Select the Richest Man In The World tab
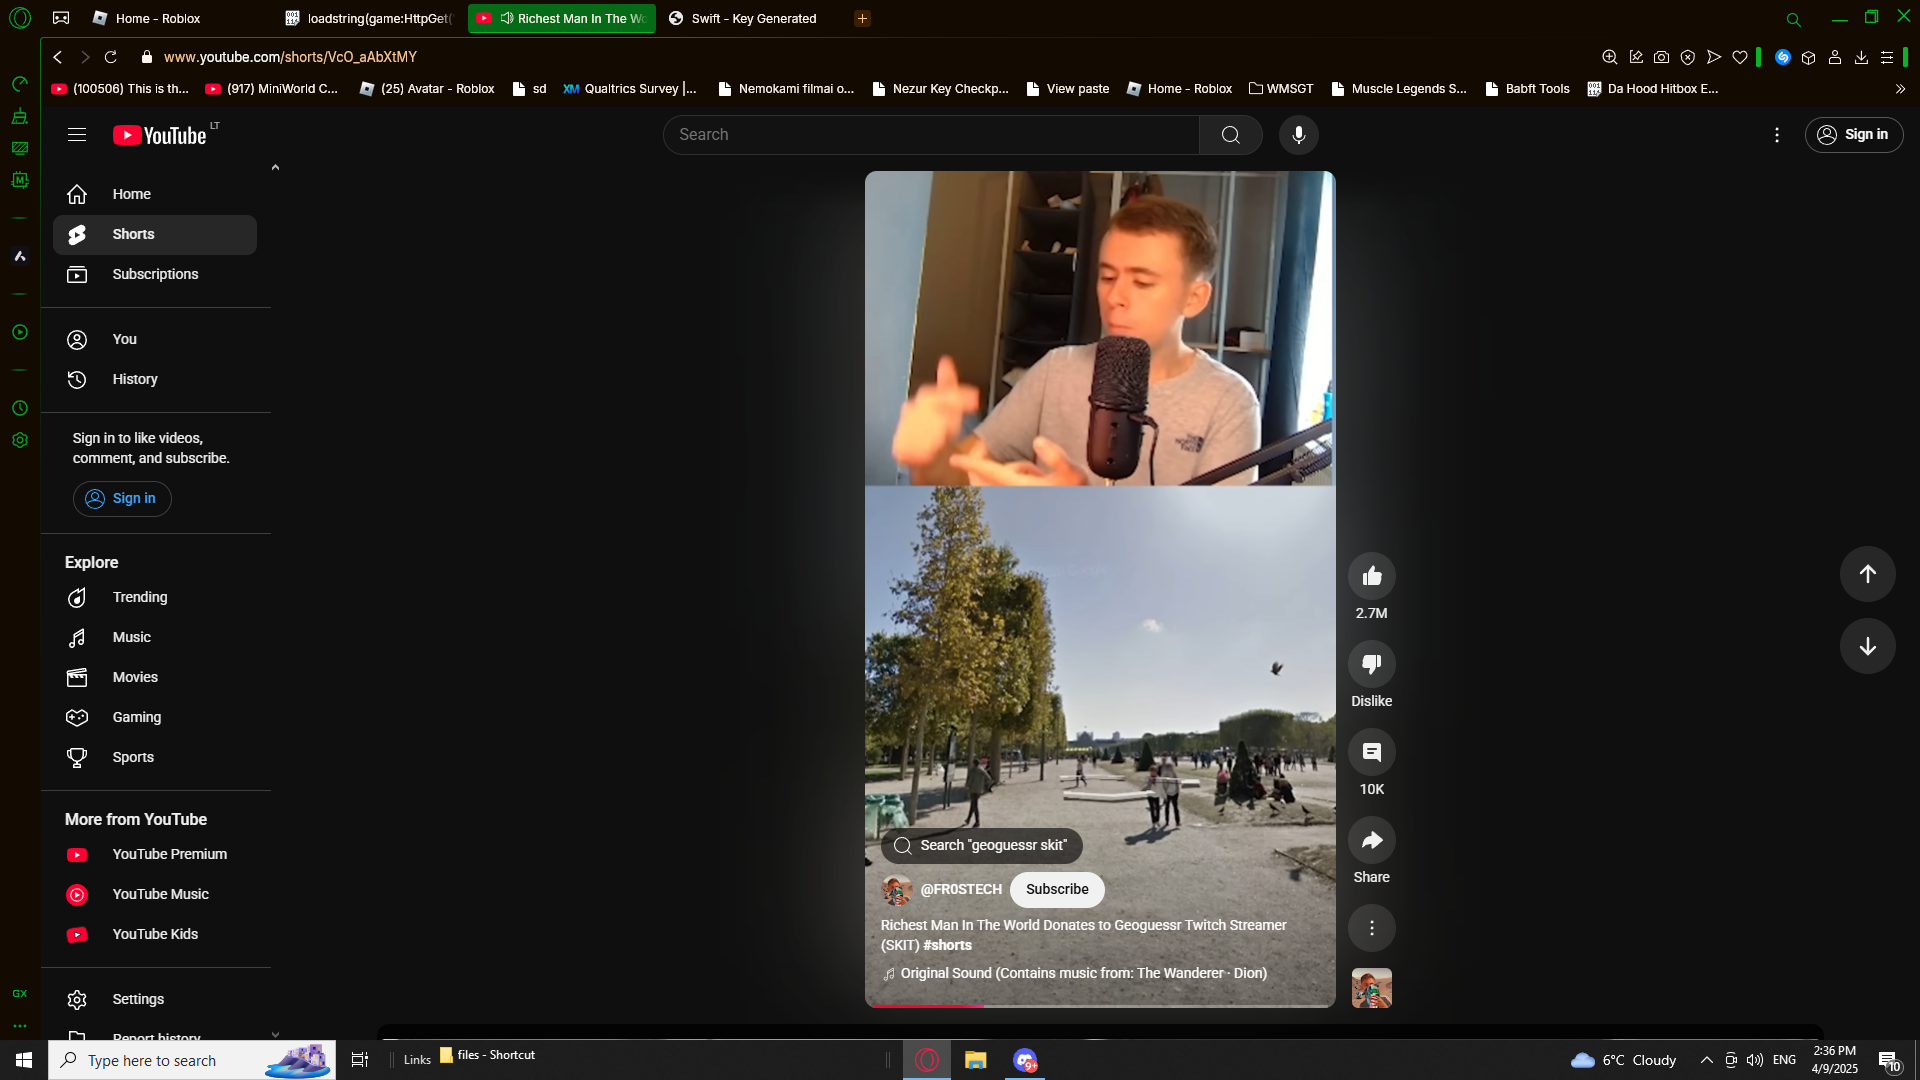The height and width of the screenshot is (1080, 1920). click(562, 18)
